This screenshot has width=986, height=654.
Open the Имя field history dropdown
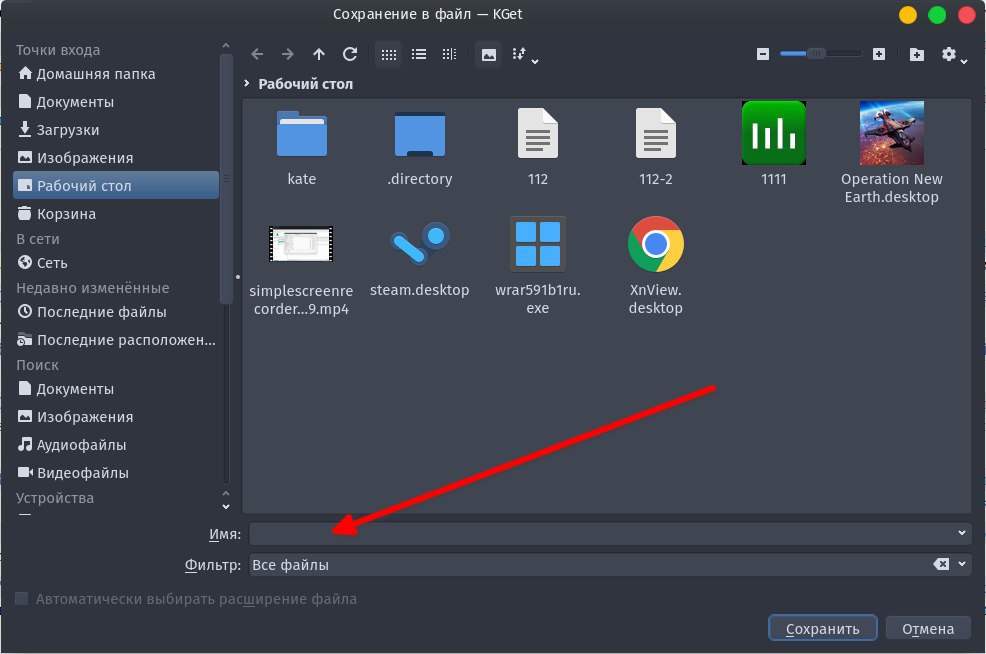tap(961, 533)
